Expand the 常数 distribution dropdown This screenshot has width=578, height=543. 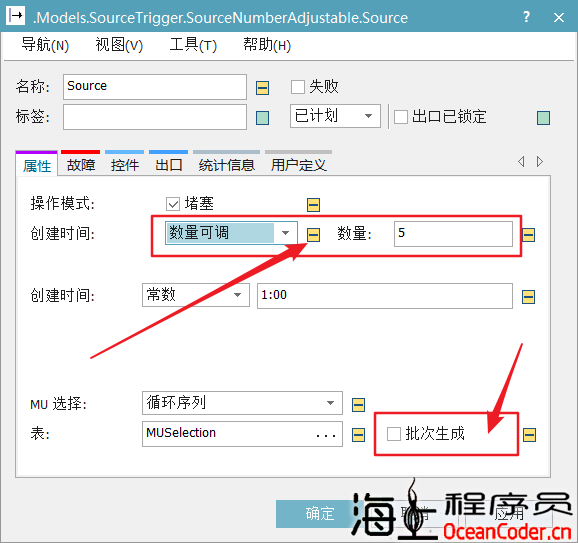click(196, 295)
